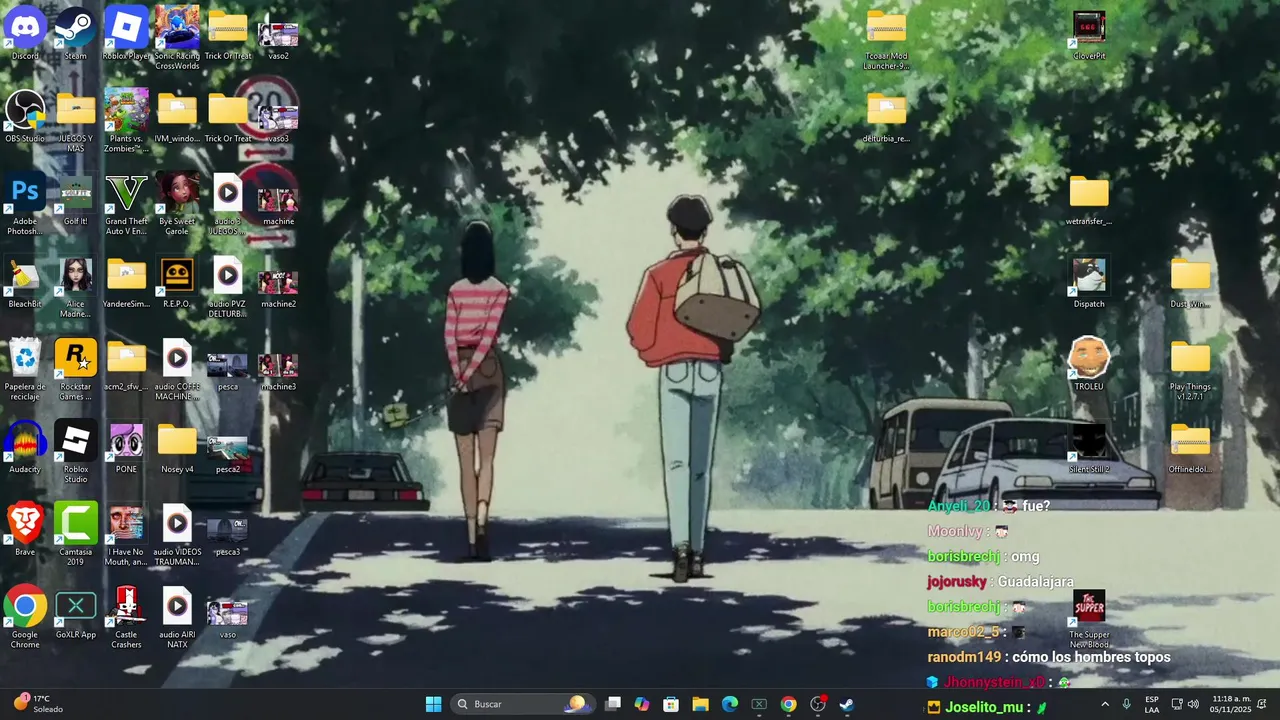Launch Bye Sweet Carole shortcut

point(177,203)
